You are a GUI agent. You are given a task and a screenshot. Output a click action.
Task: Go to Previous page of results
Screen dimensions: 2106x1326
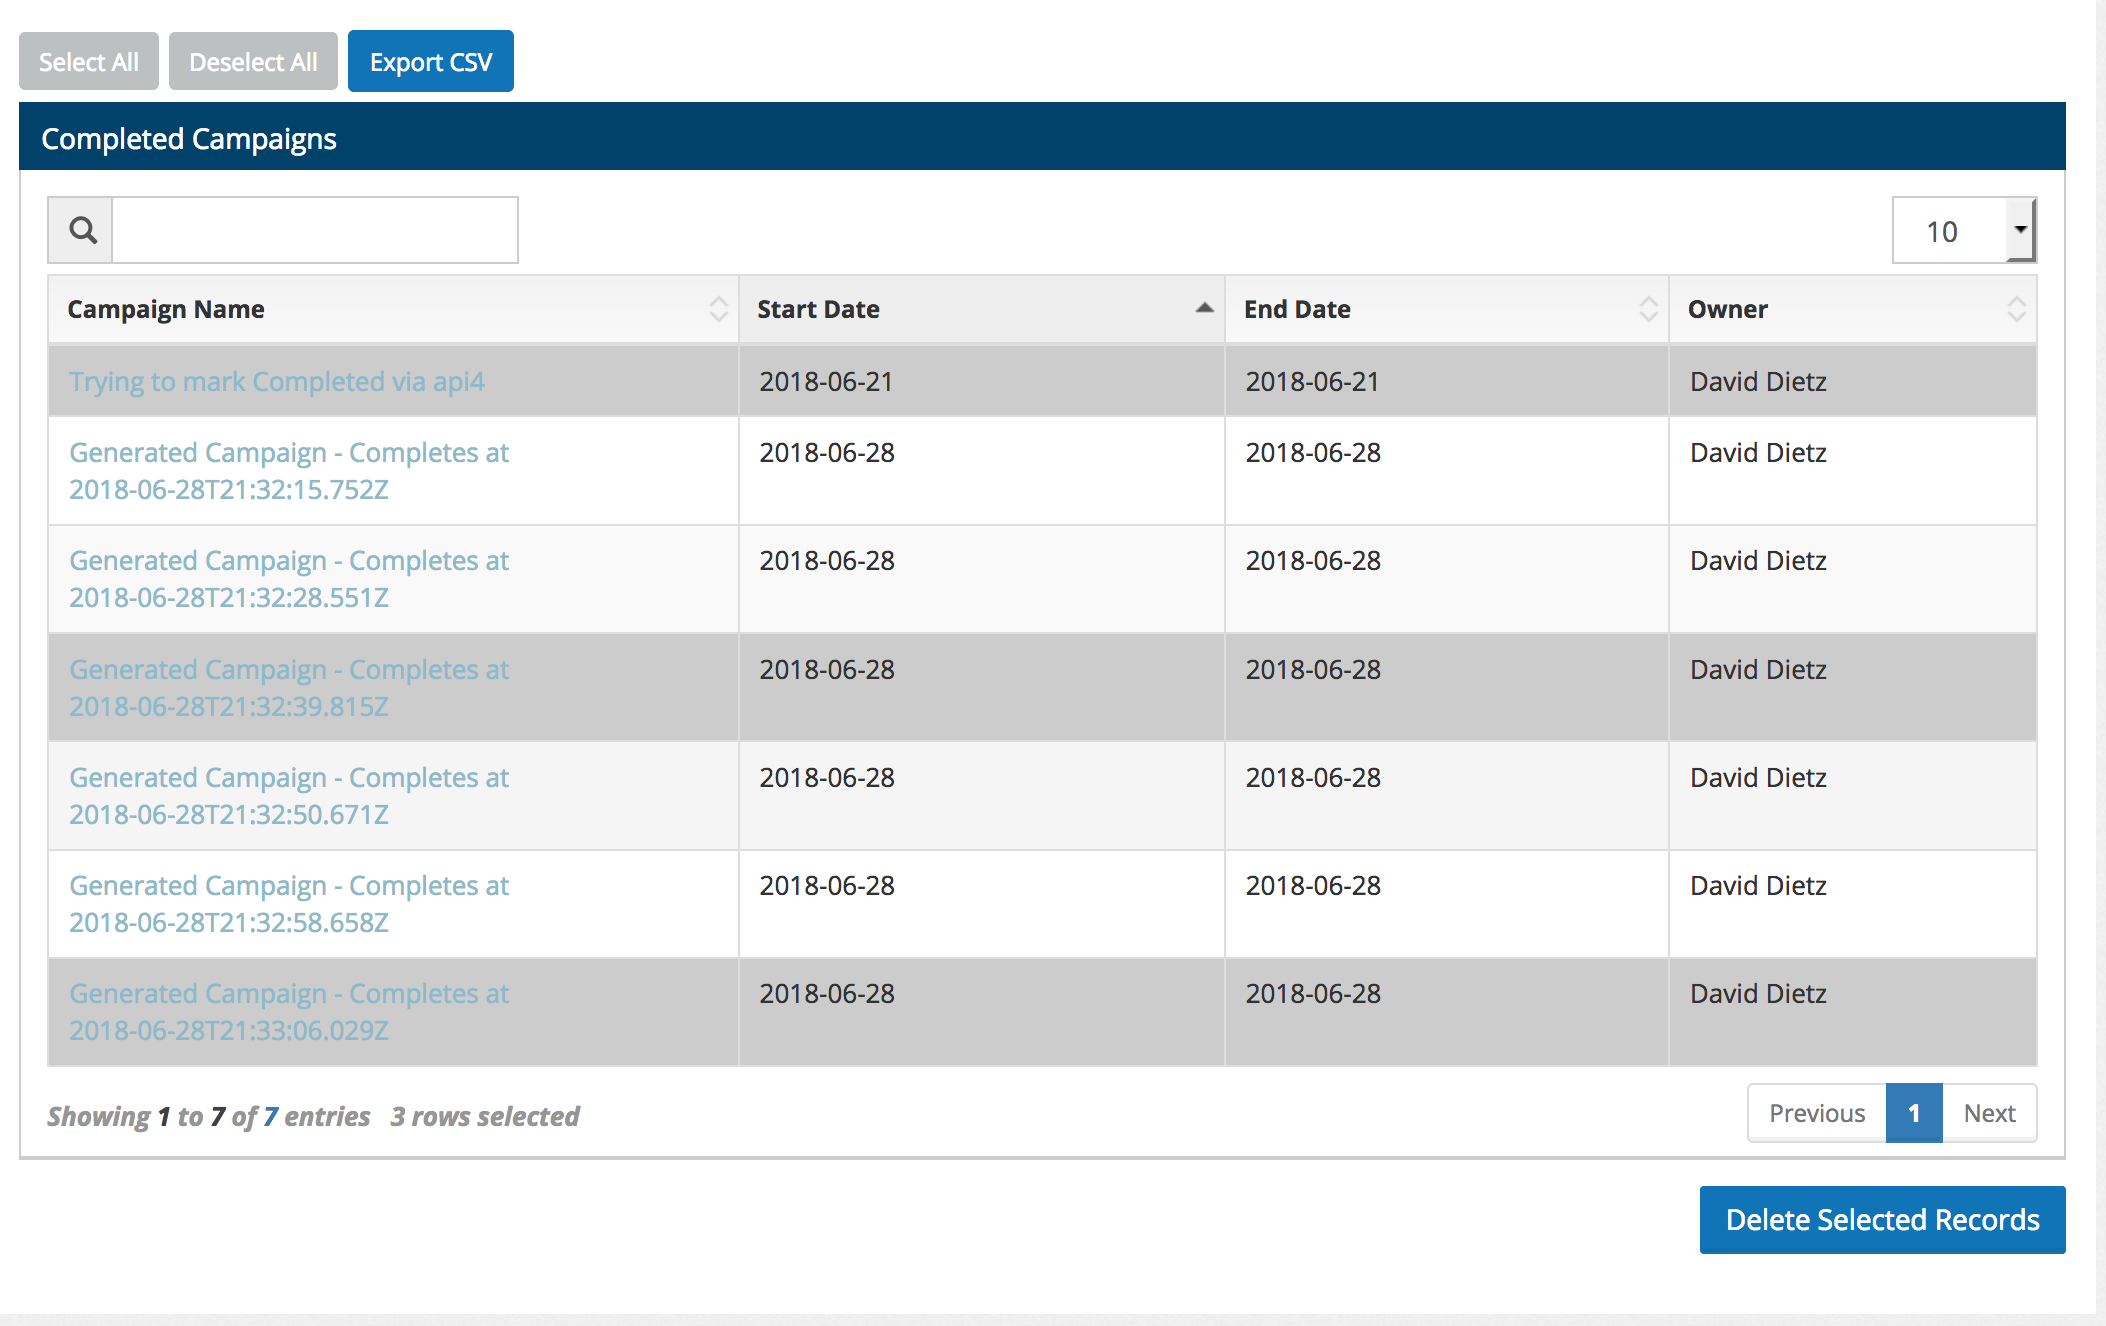pyautogui.click(x=1816, y=1113)
